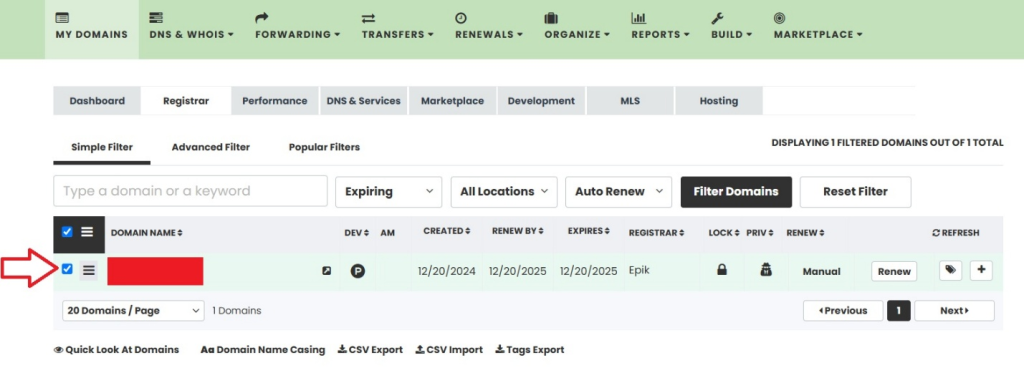Select the Popular Filters tab
Screen dimensions: 1024x383
click(x=324, y=147)
